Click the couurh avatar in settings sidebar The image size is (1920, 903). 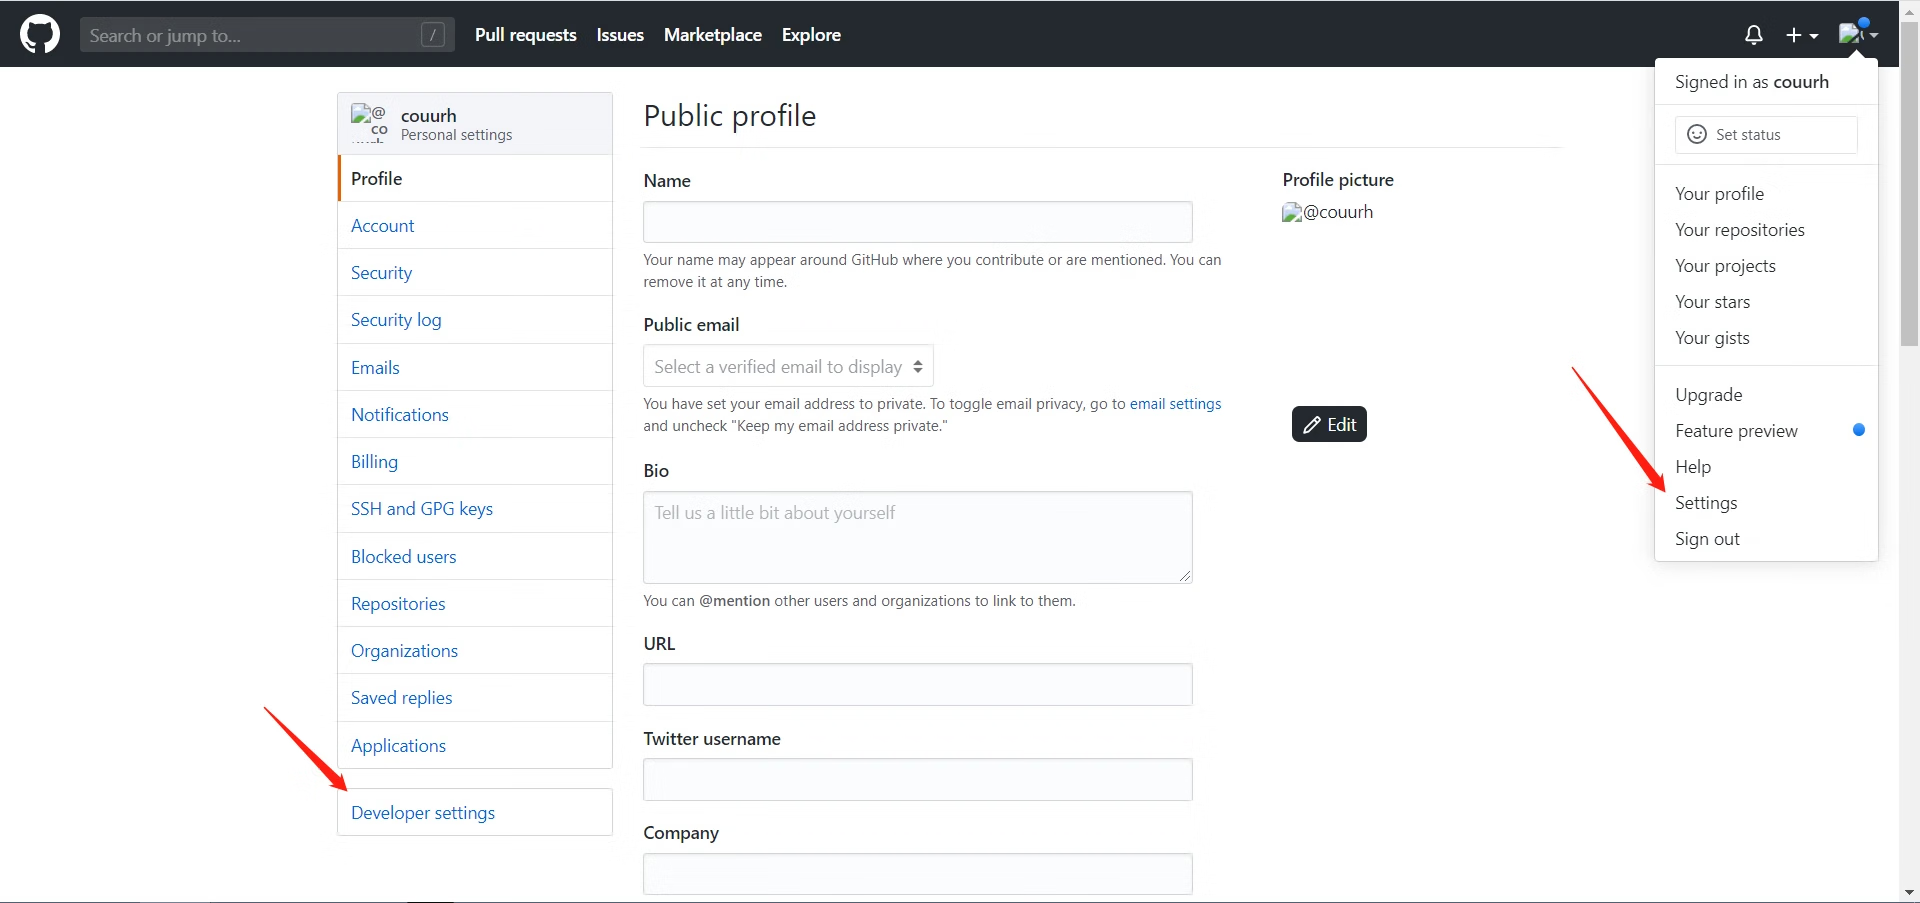[x=369, y=123]
